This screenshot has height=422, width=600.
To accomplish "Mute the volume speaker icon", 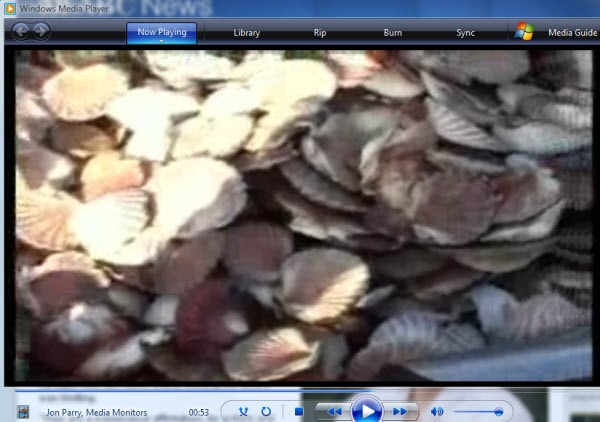I will coord(437,411).
